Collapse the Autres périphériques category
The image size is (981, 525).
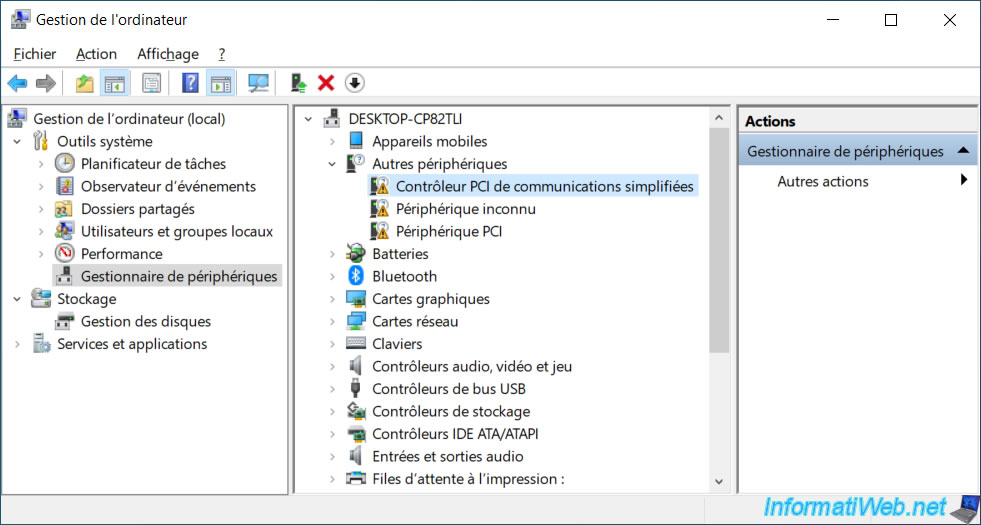(333, 164)
